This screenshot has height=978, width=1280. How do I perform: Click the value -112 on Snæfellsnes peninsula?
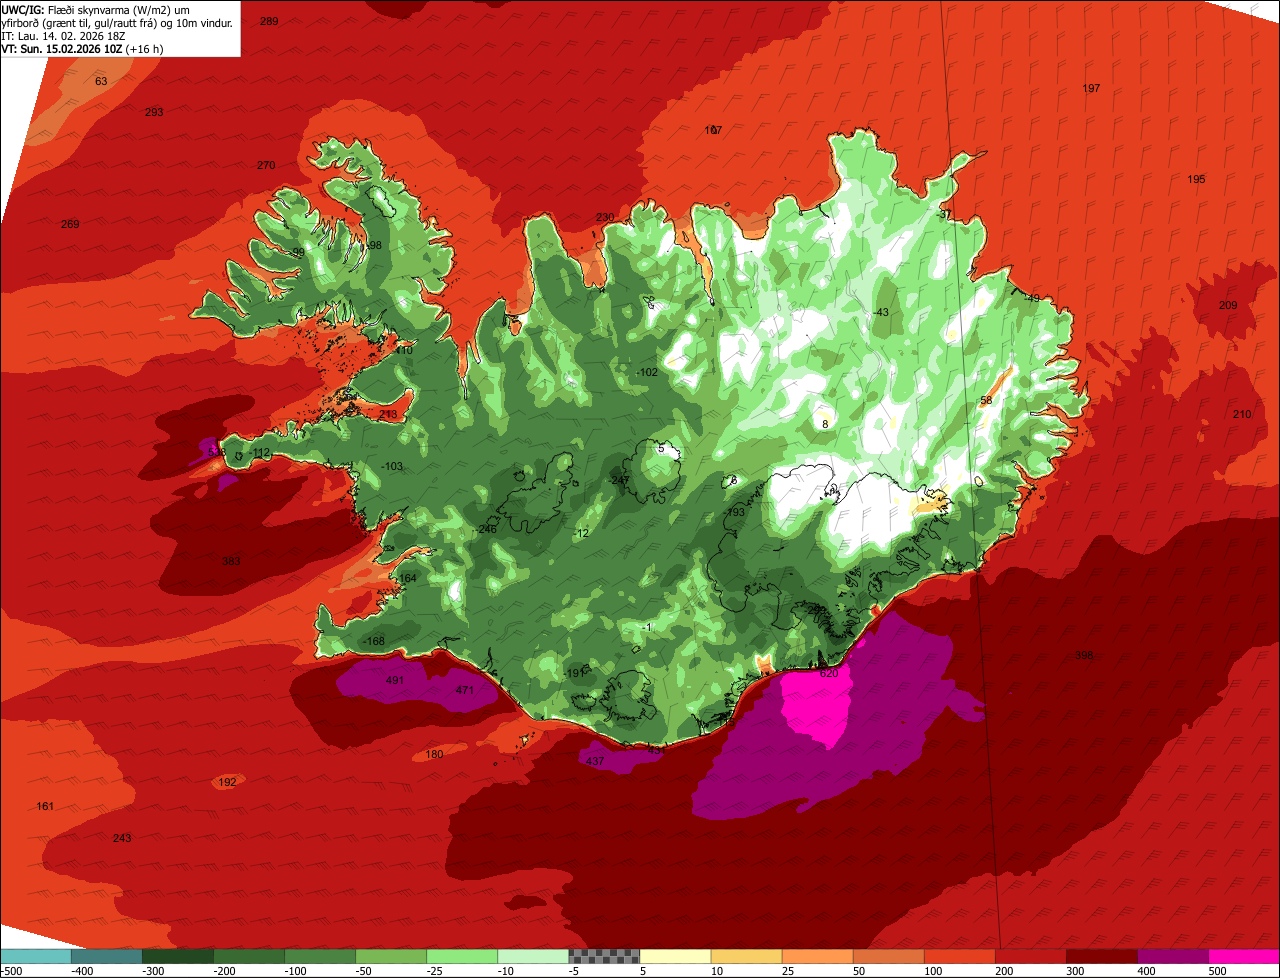point(260,453)
